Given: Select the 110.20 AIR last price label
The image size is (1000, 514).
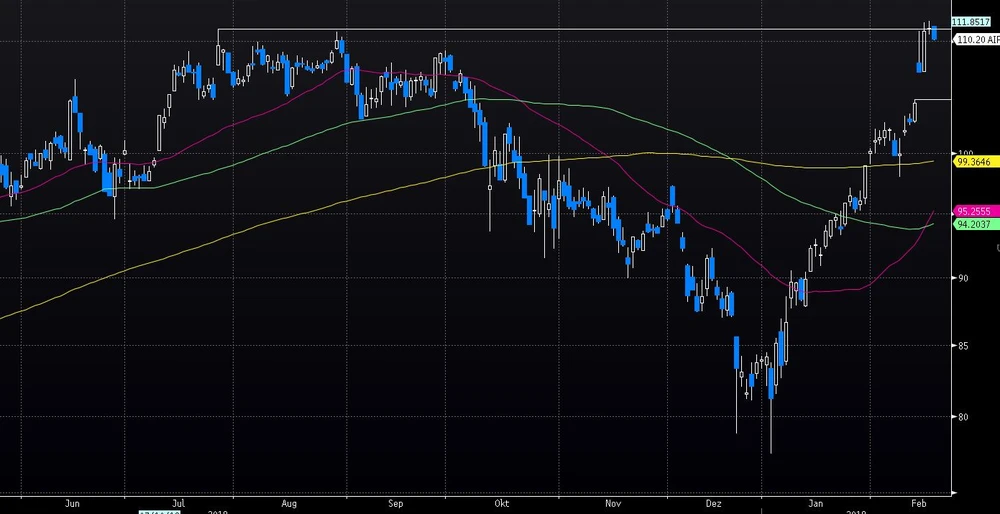Looking at the screenshot, I should [x=976, y=39].
